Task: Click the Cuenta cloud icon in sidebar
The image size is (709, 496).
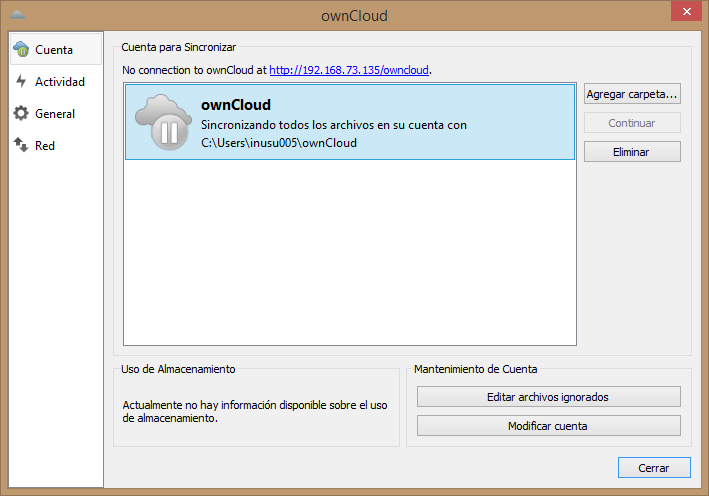Action: [21, 49]
